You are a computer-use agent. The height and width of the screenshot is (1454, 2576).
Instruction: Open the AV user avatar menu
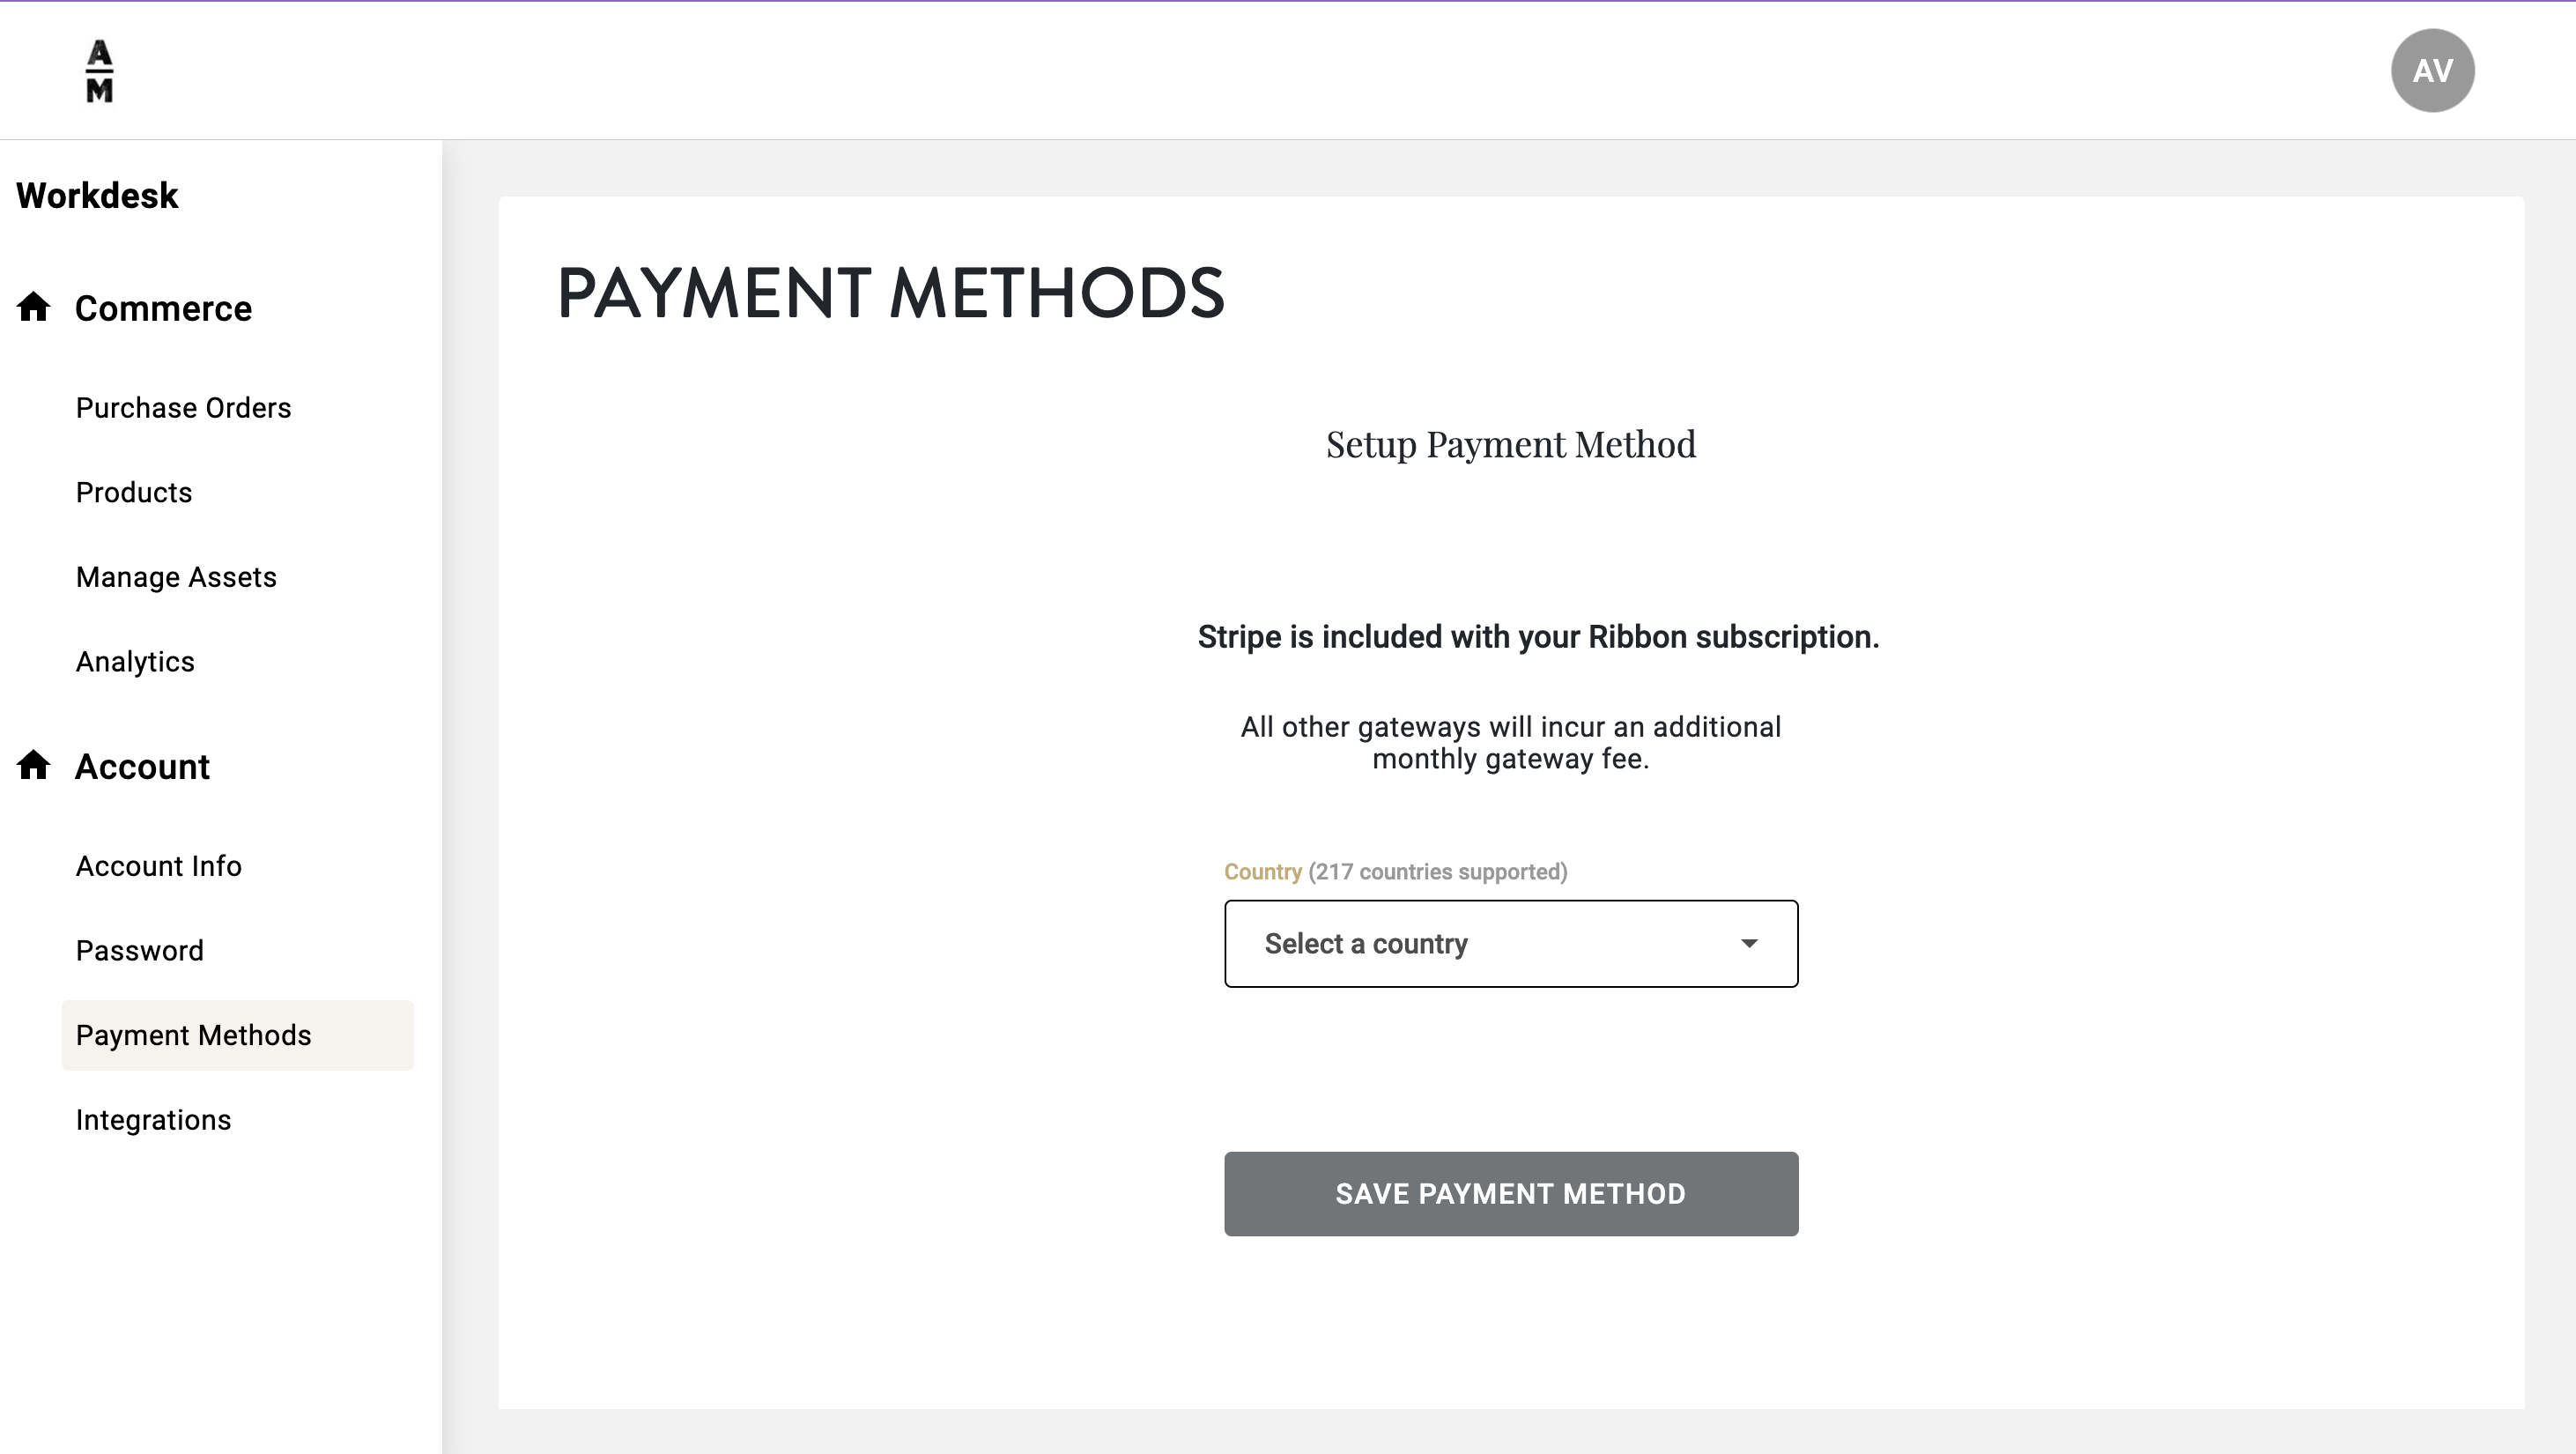point(2432,71)
